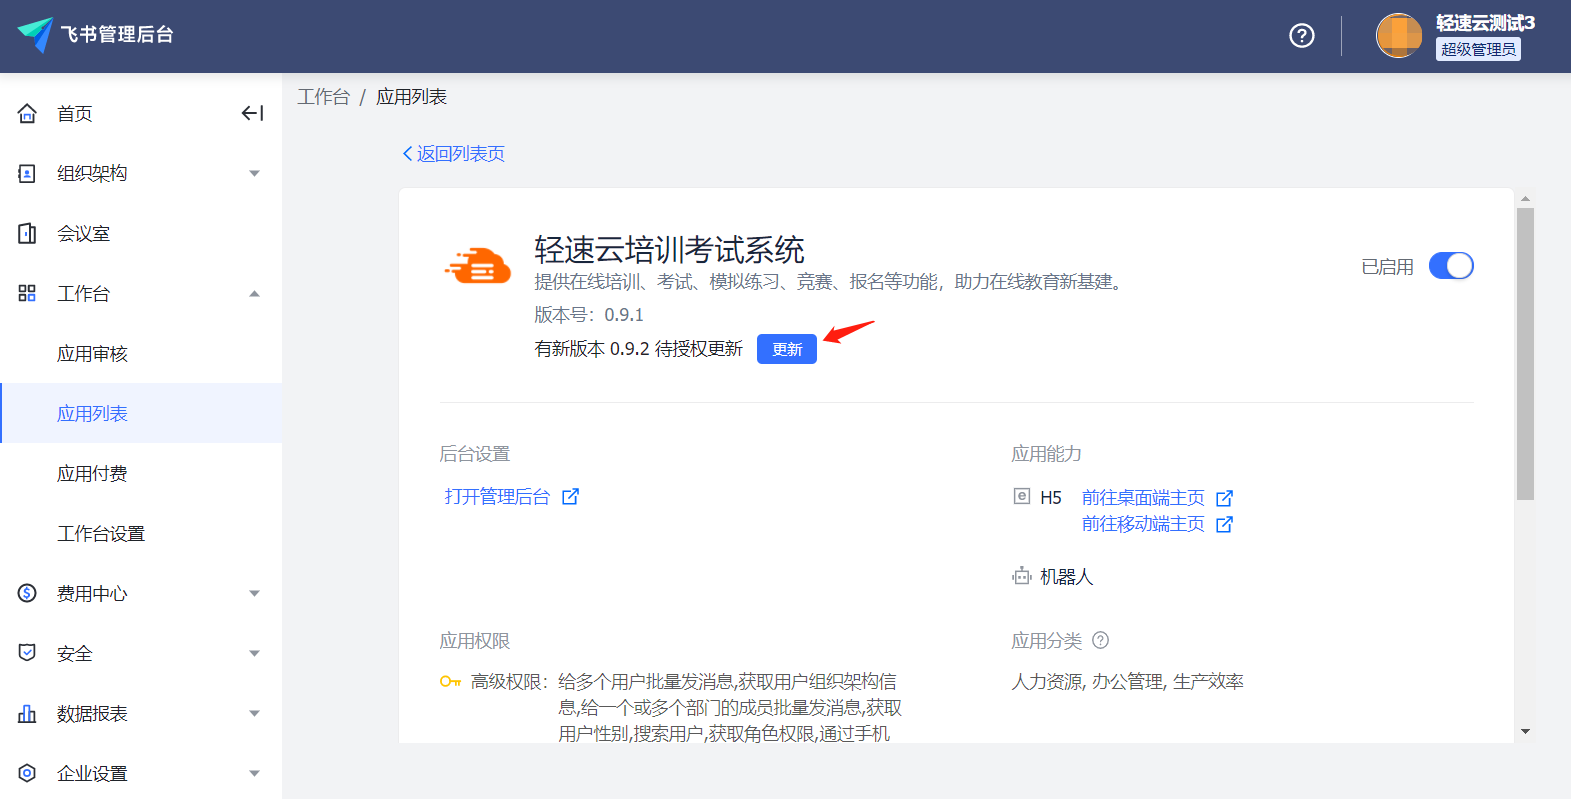Disable the 已启用 app toggle
The image size is (1571, 799).
tap(1450, 266)
